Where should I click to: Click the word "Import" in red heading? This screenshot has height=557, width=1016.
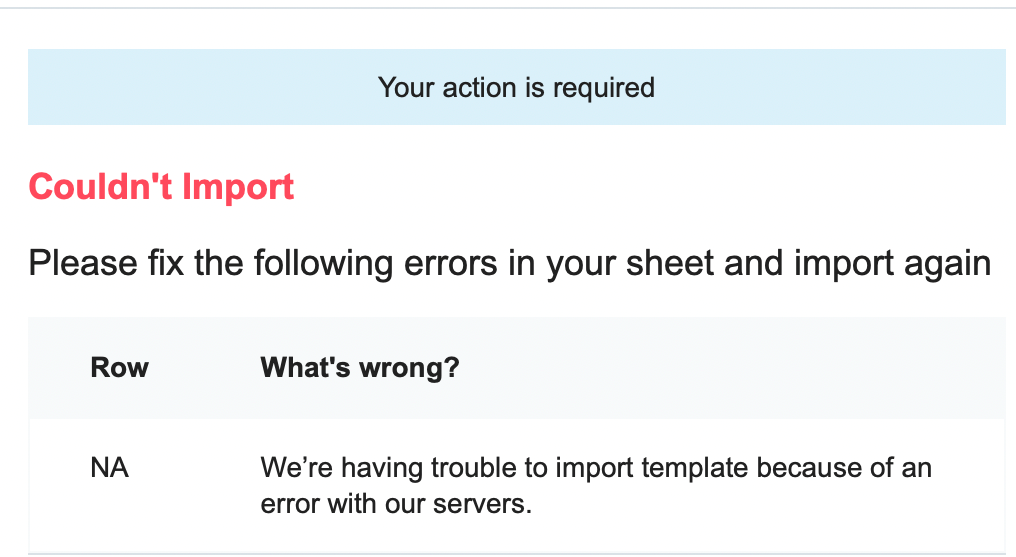(238, 188)
